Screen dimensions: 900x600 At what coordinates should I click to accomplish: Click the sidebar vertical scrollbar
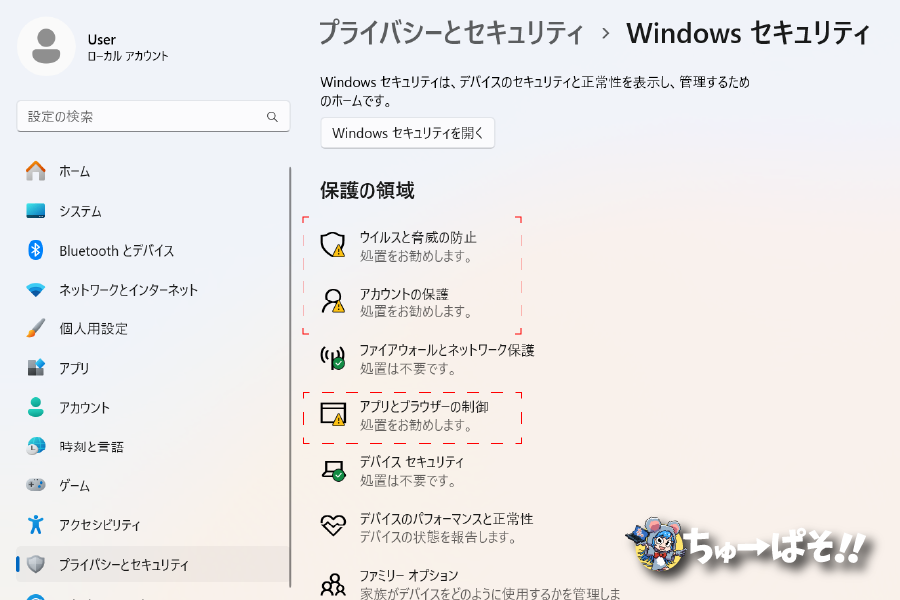pos(290,377)
